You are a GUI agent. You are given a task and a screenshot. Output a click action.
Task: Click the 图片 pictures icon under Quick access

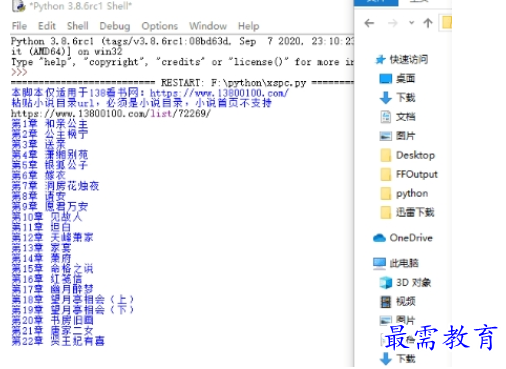click(x=386, y=136)
